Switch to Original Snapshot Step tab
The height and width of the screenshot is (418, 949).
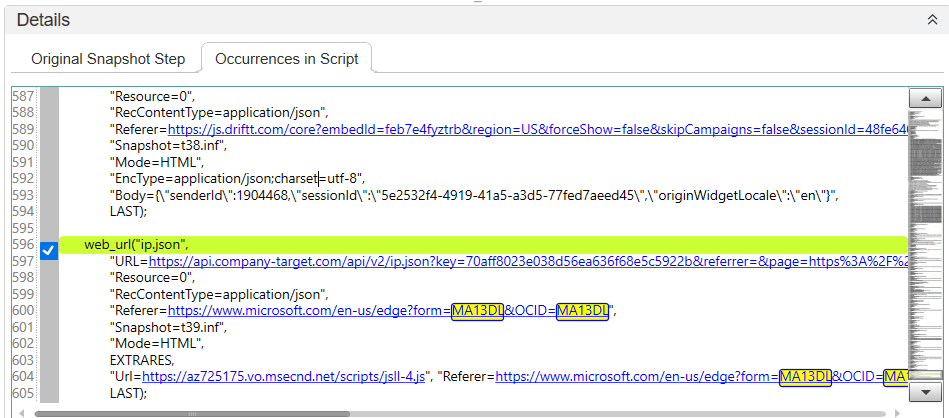pos(108,59)
